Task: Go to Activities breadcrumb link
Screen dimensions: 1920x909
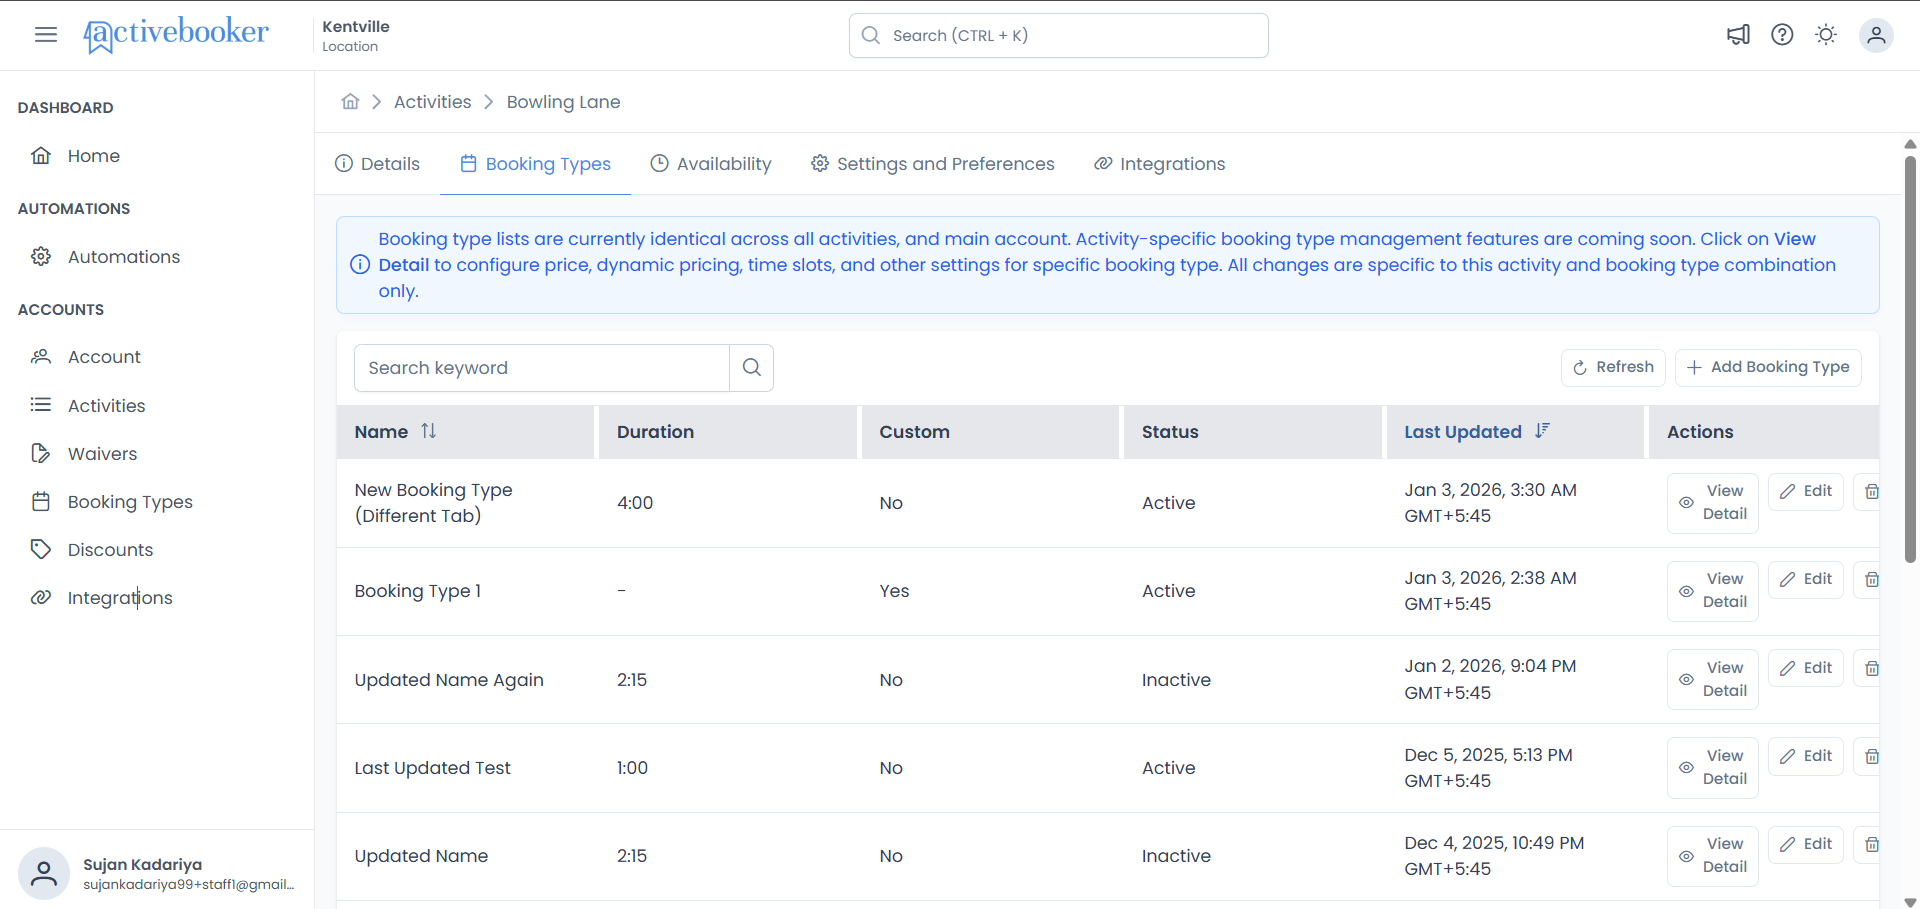Action: pyautogui.click(x=432, y=102)
